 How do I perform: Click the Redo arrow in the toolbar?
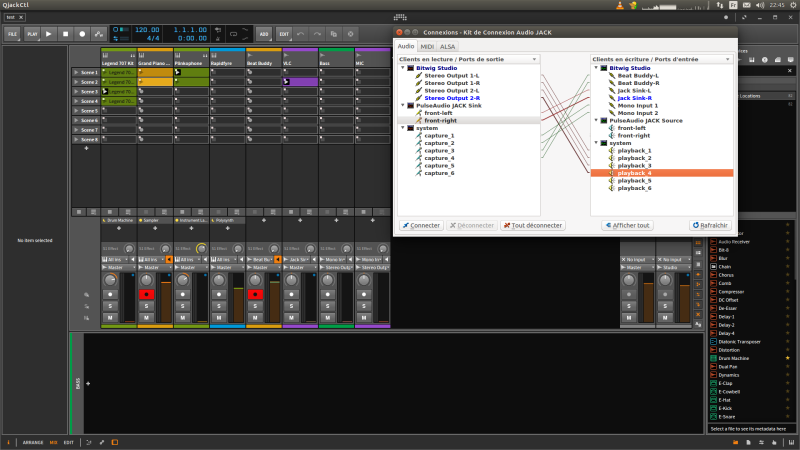click(317, 33)
